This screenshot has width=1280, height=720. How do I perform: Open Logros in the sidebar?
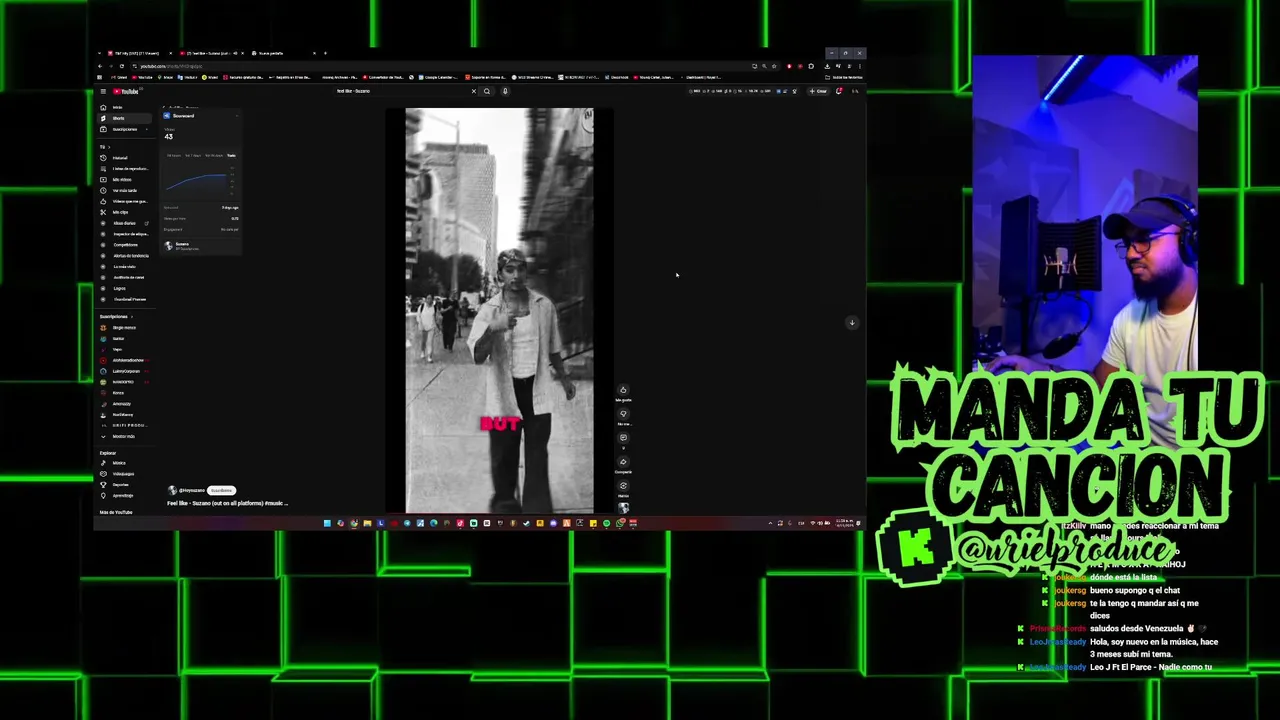click(124, 288)
